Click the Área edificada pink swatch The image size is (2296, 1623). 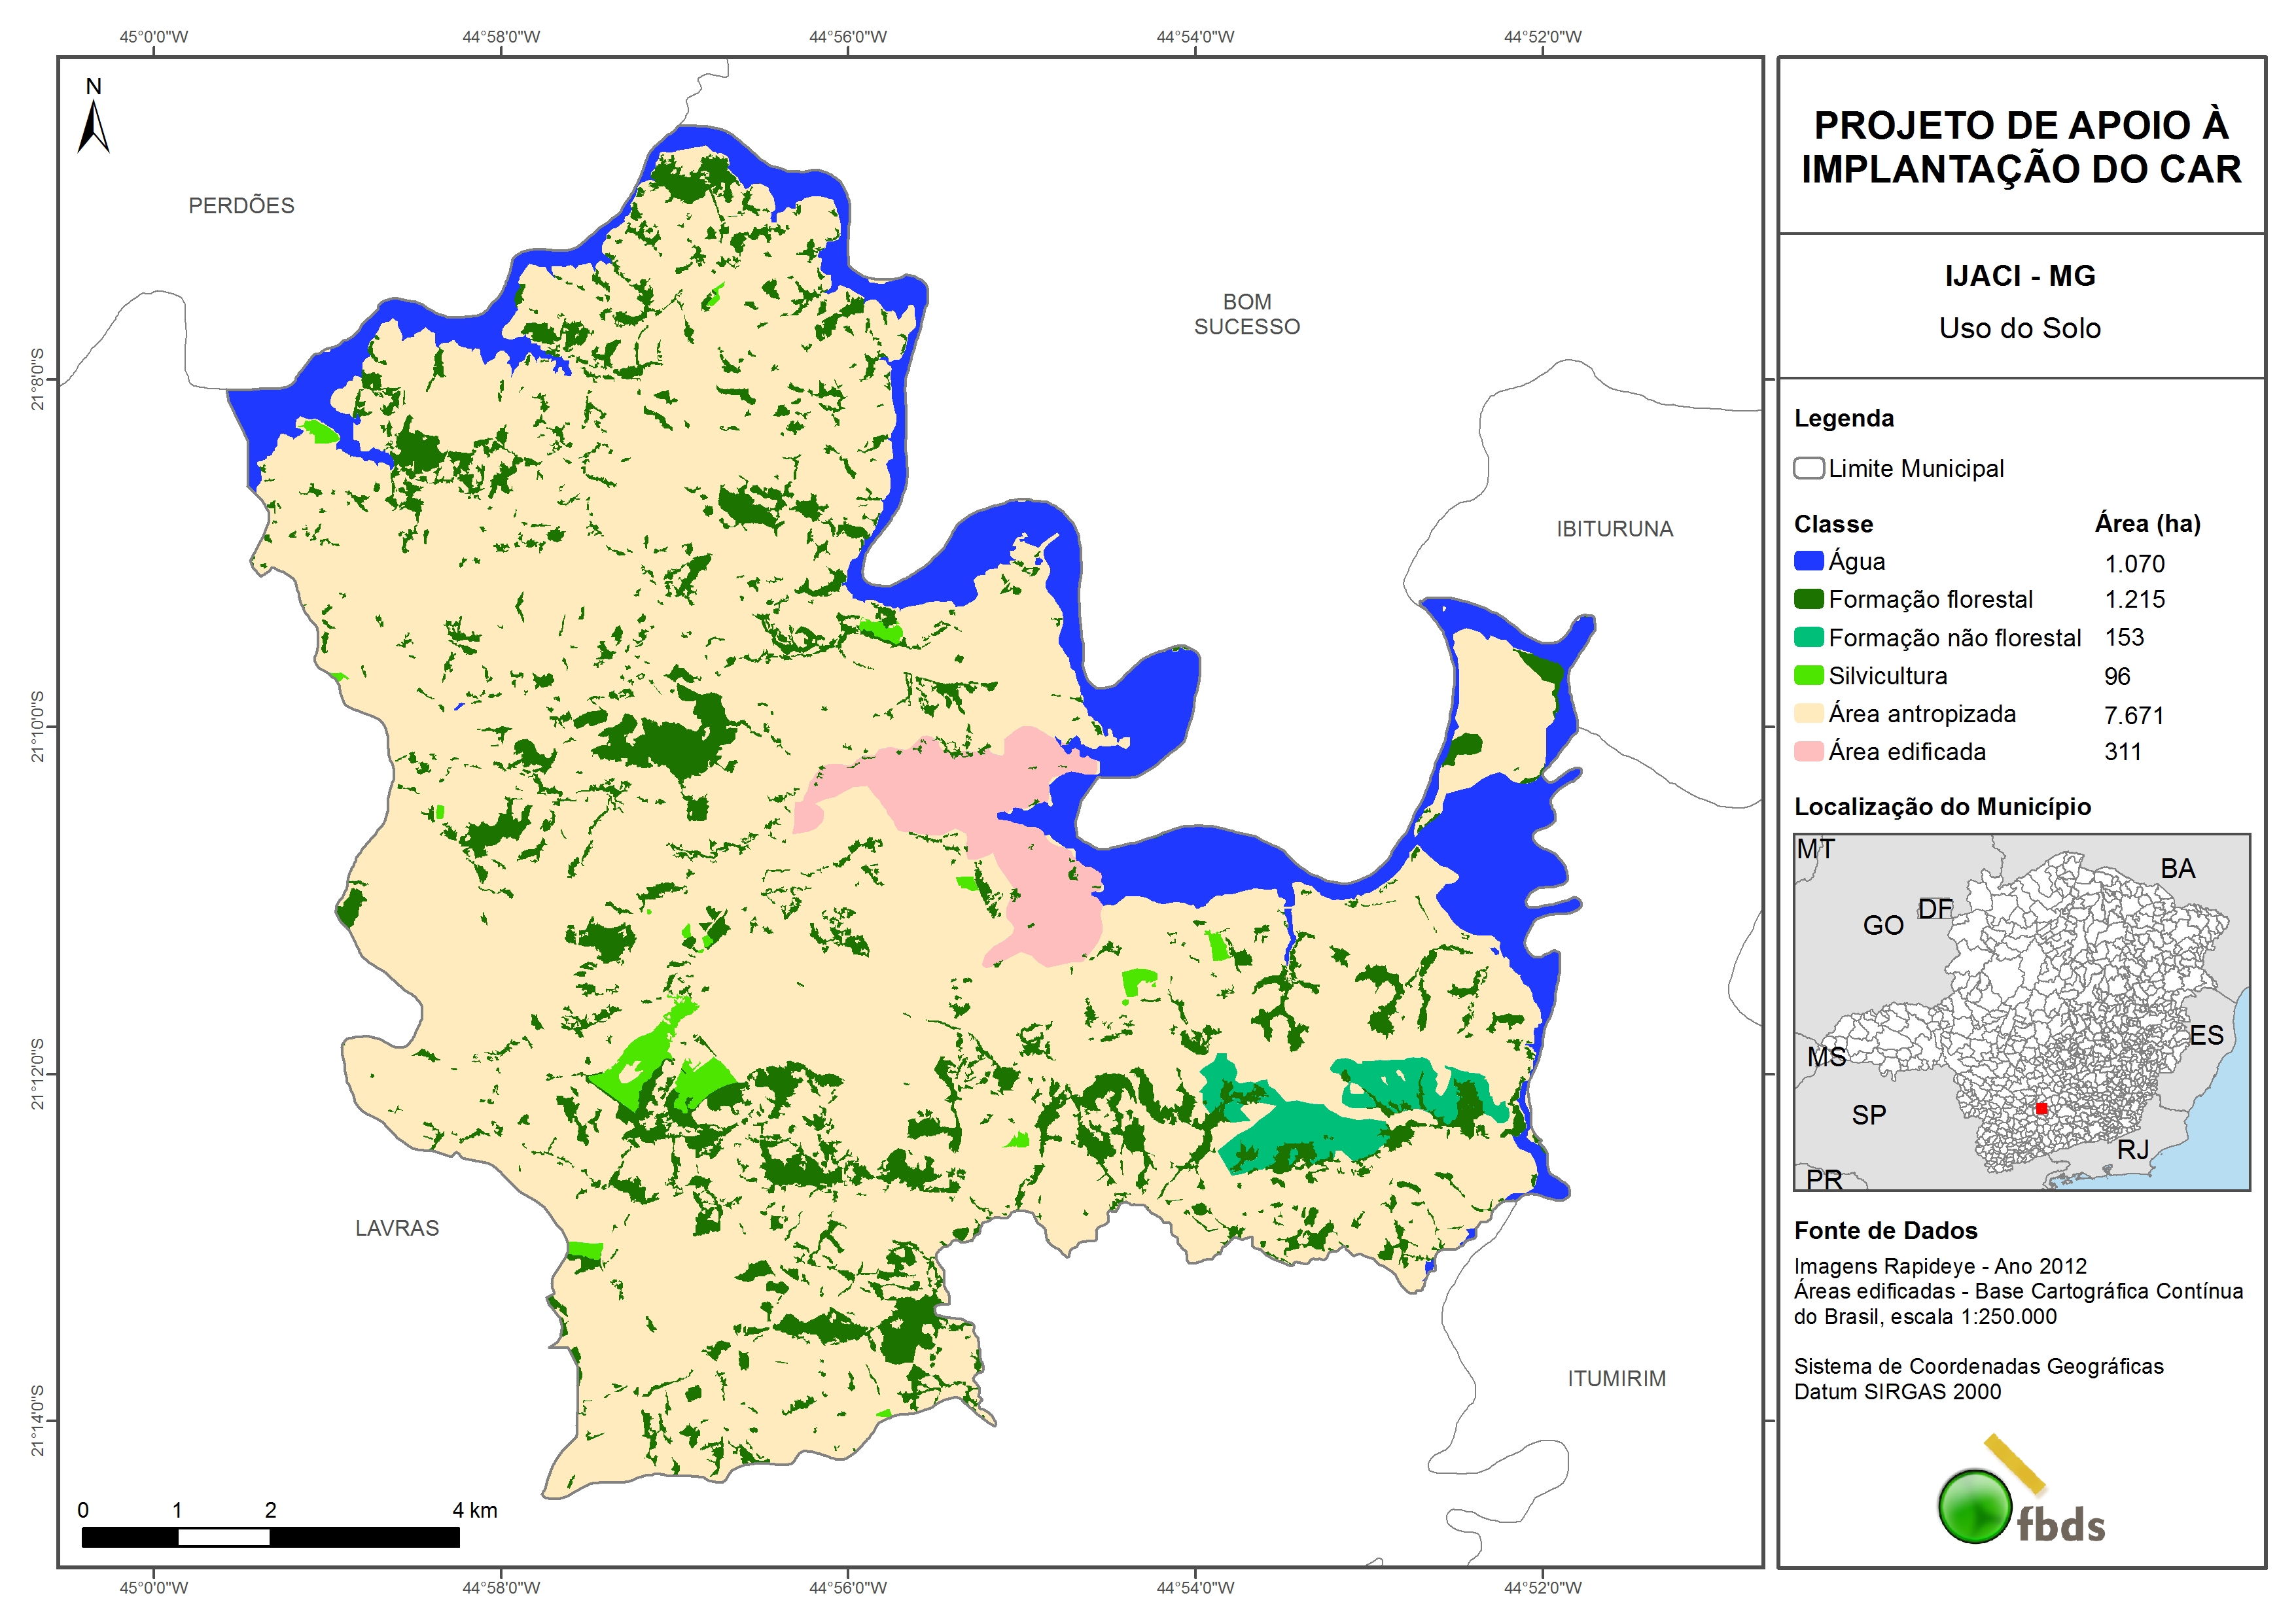(1808, 751)
